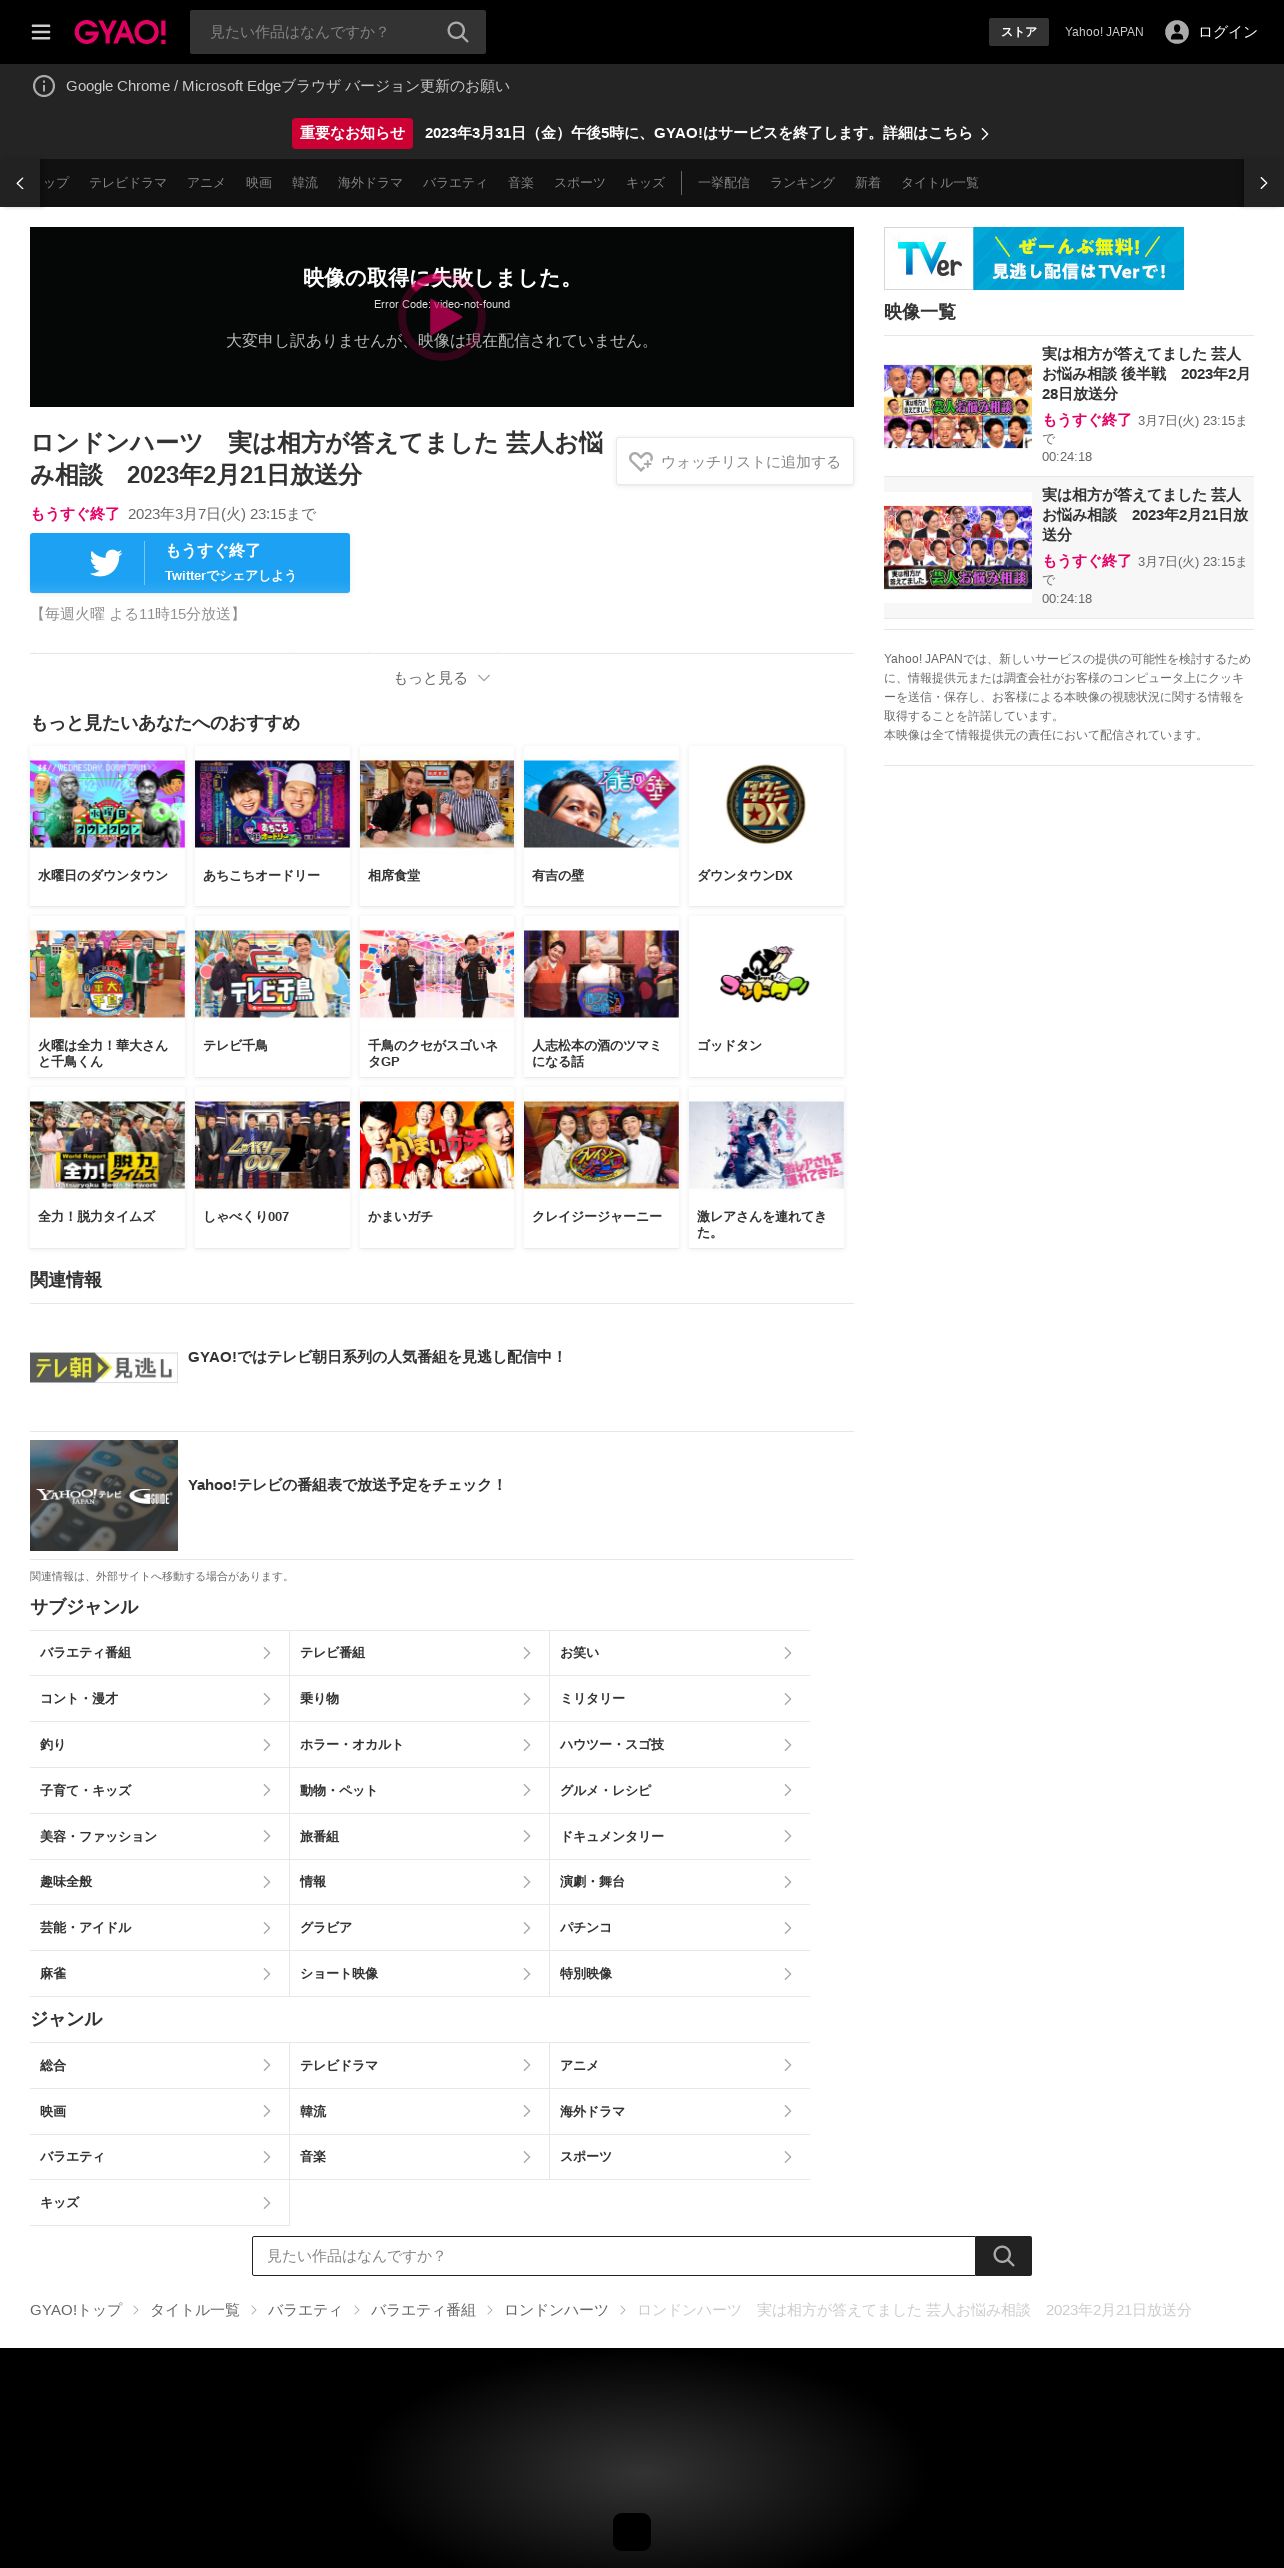The image size is (1284, 2568).
Task: Open キッズ genre row at bottom
Action: pos(159,2203)
